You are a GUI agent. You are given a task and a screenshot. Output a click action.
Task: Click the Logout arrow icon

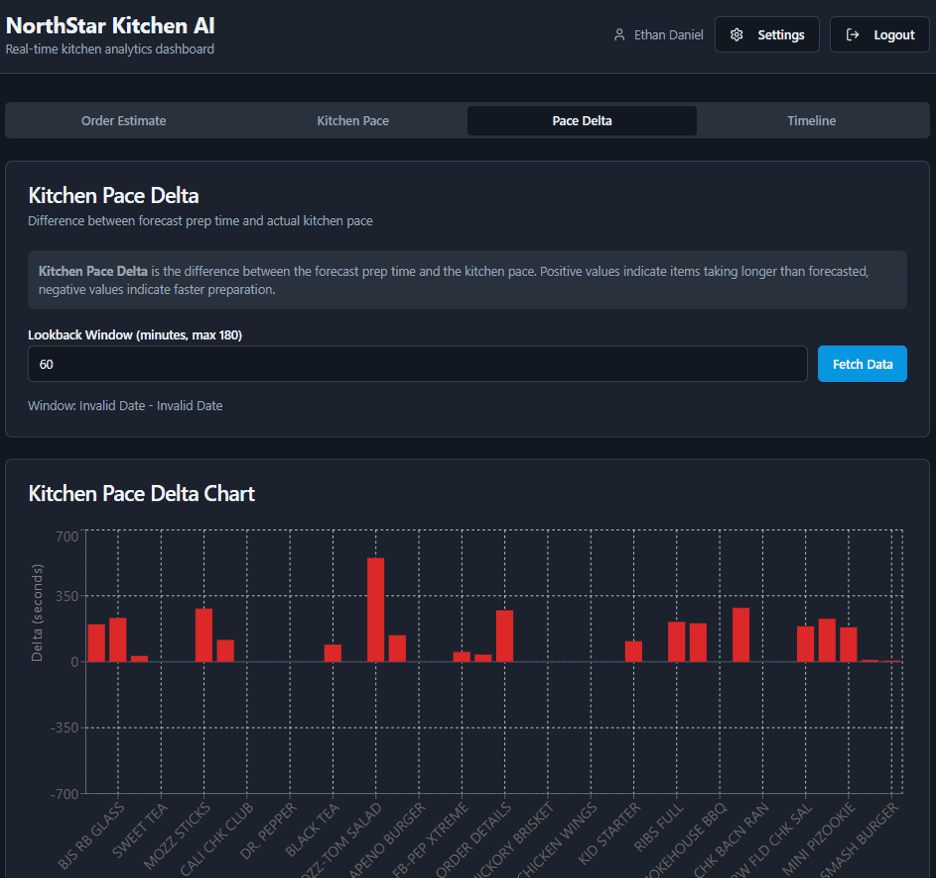click(852, 35)
